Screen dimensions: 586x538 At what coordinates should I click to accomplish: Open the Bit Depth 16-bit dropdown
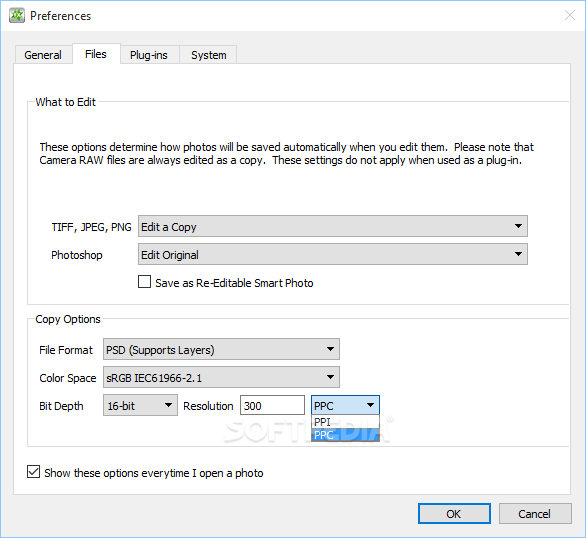pos(140,405)
